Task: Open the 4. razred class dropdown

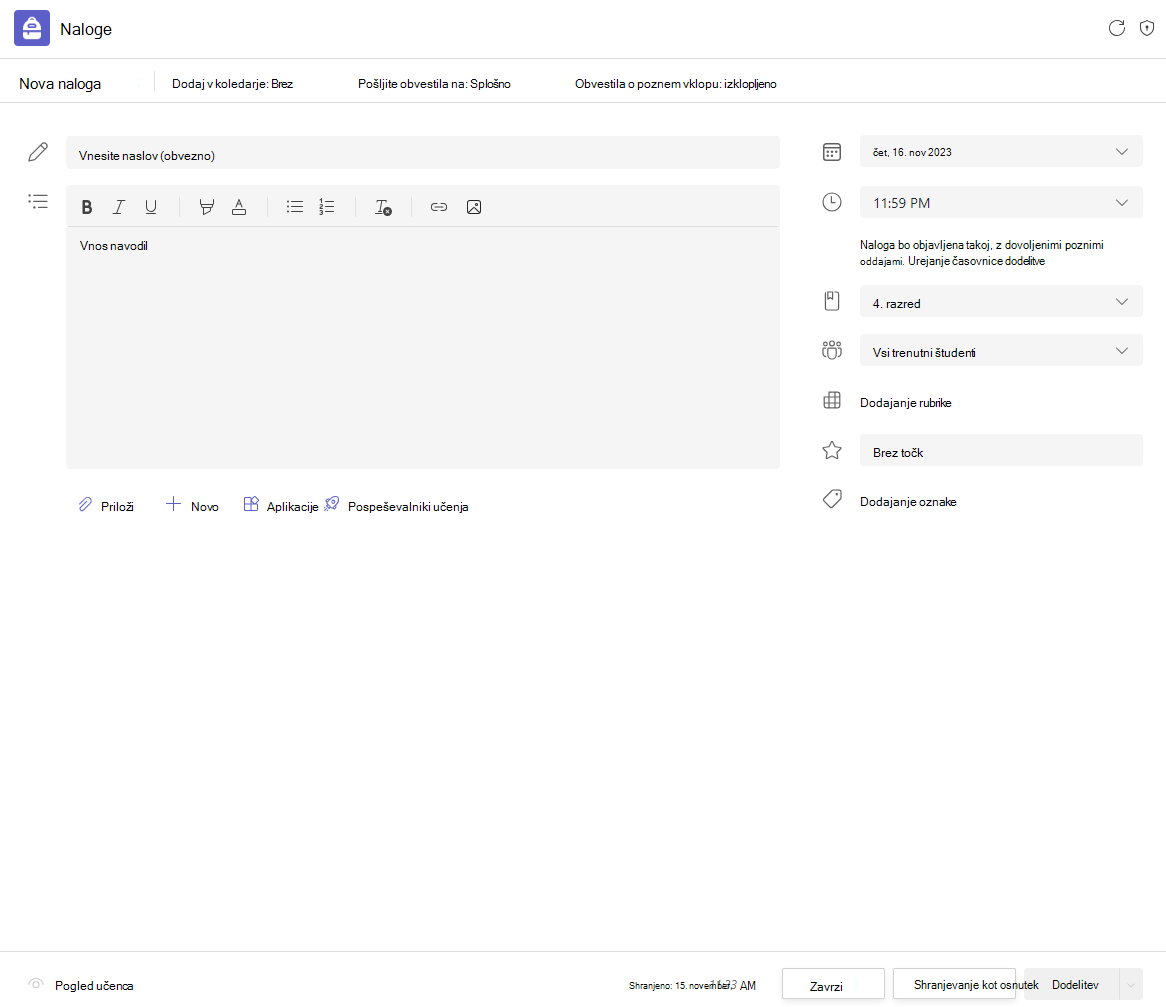Action: click(1001, 302)
